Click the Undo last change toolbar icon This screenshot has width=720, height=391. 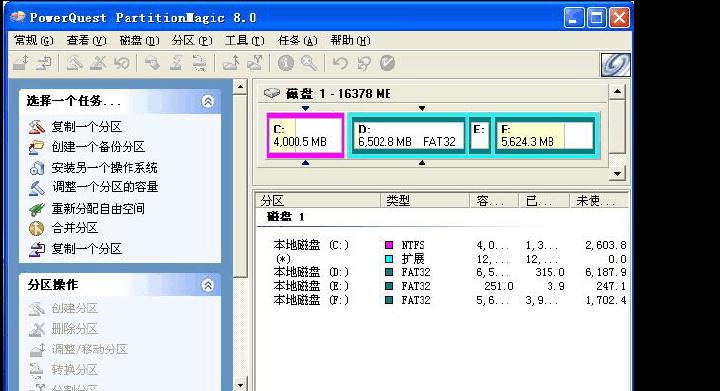[x=340, y=62]
